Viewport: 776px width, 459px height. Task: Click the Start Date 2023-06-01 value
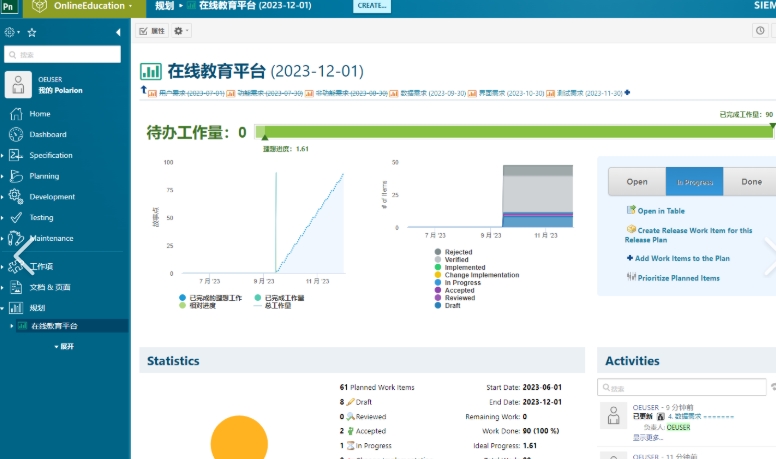542,387
